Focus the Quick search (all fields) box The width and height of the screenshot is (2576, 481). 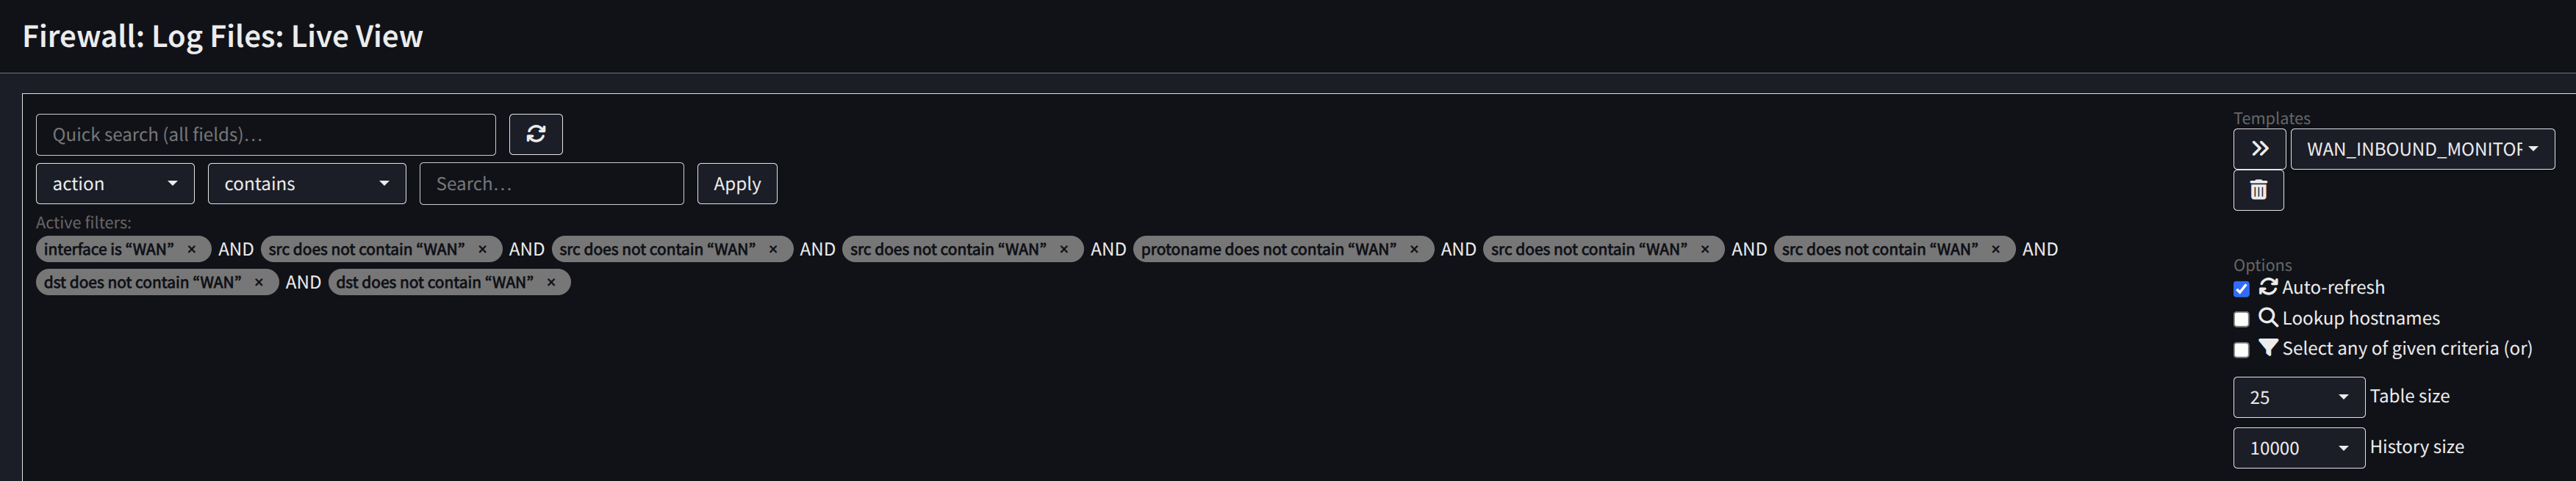[265, 134]
